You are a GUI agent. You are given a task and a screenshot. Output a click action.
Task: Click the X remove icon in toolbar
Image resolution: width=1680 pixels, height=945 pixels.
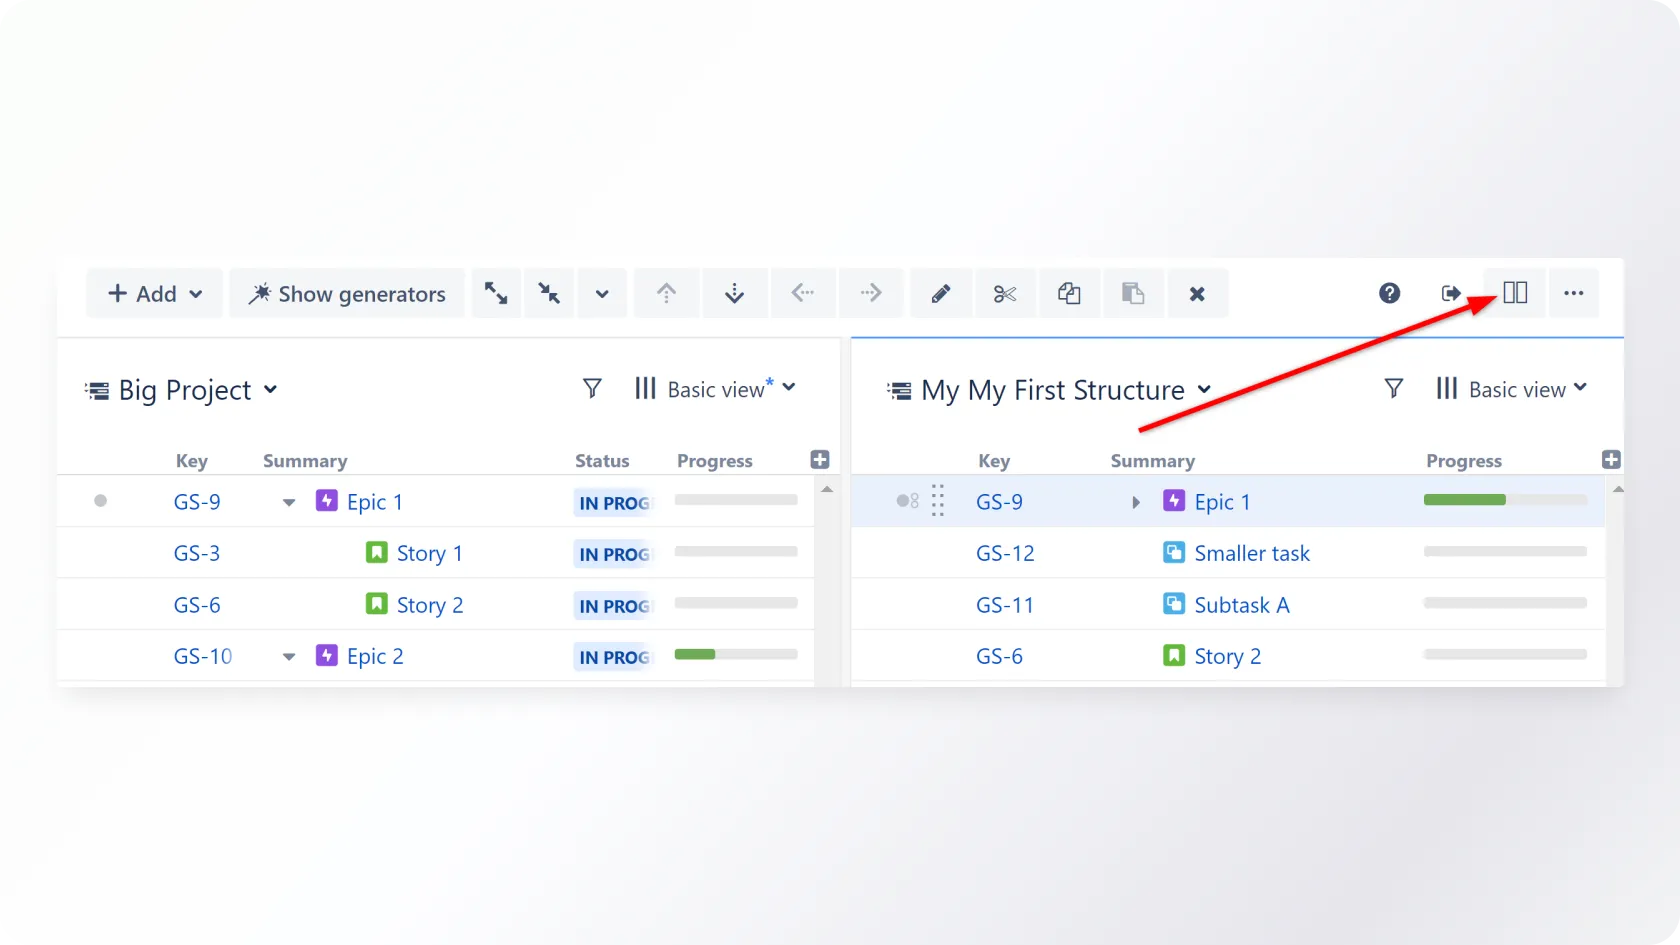coord(1196,293)
